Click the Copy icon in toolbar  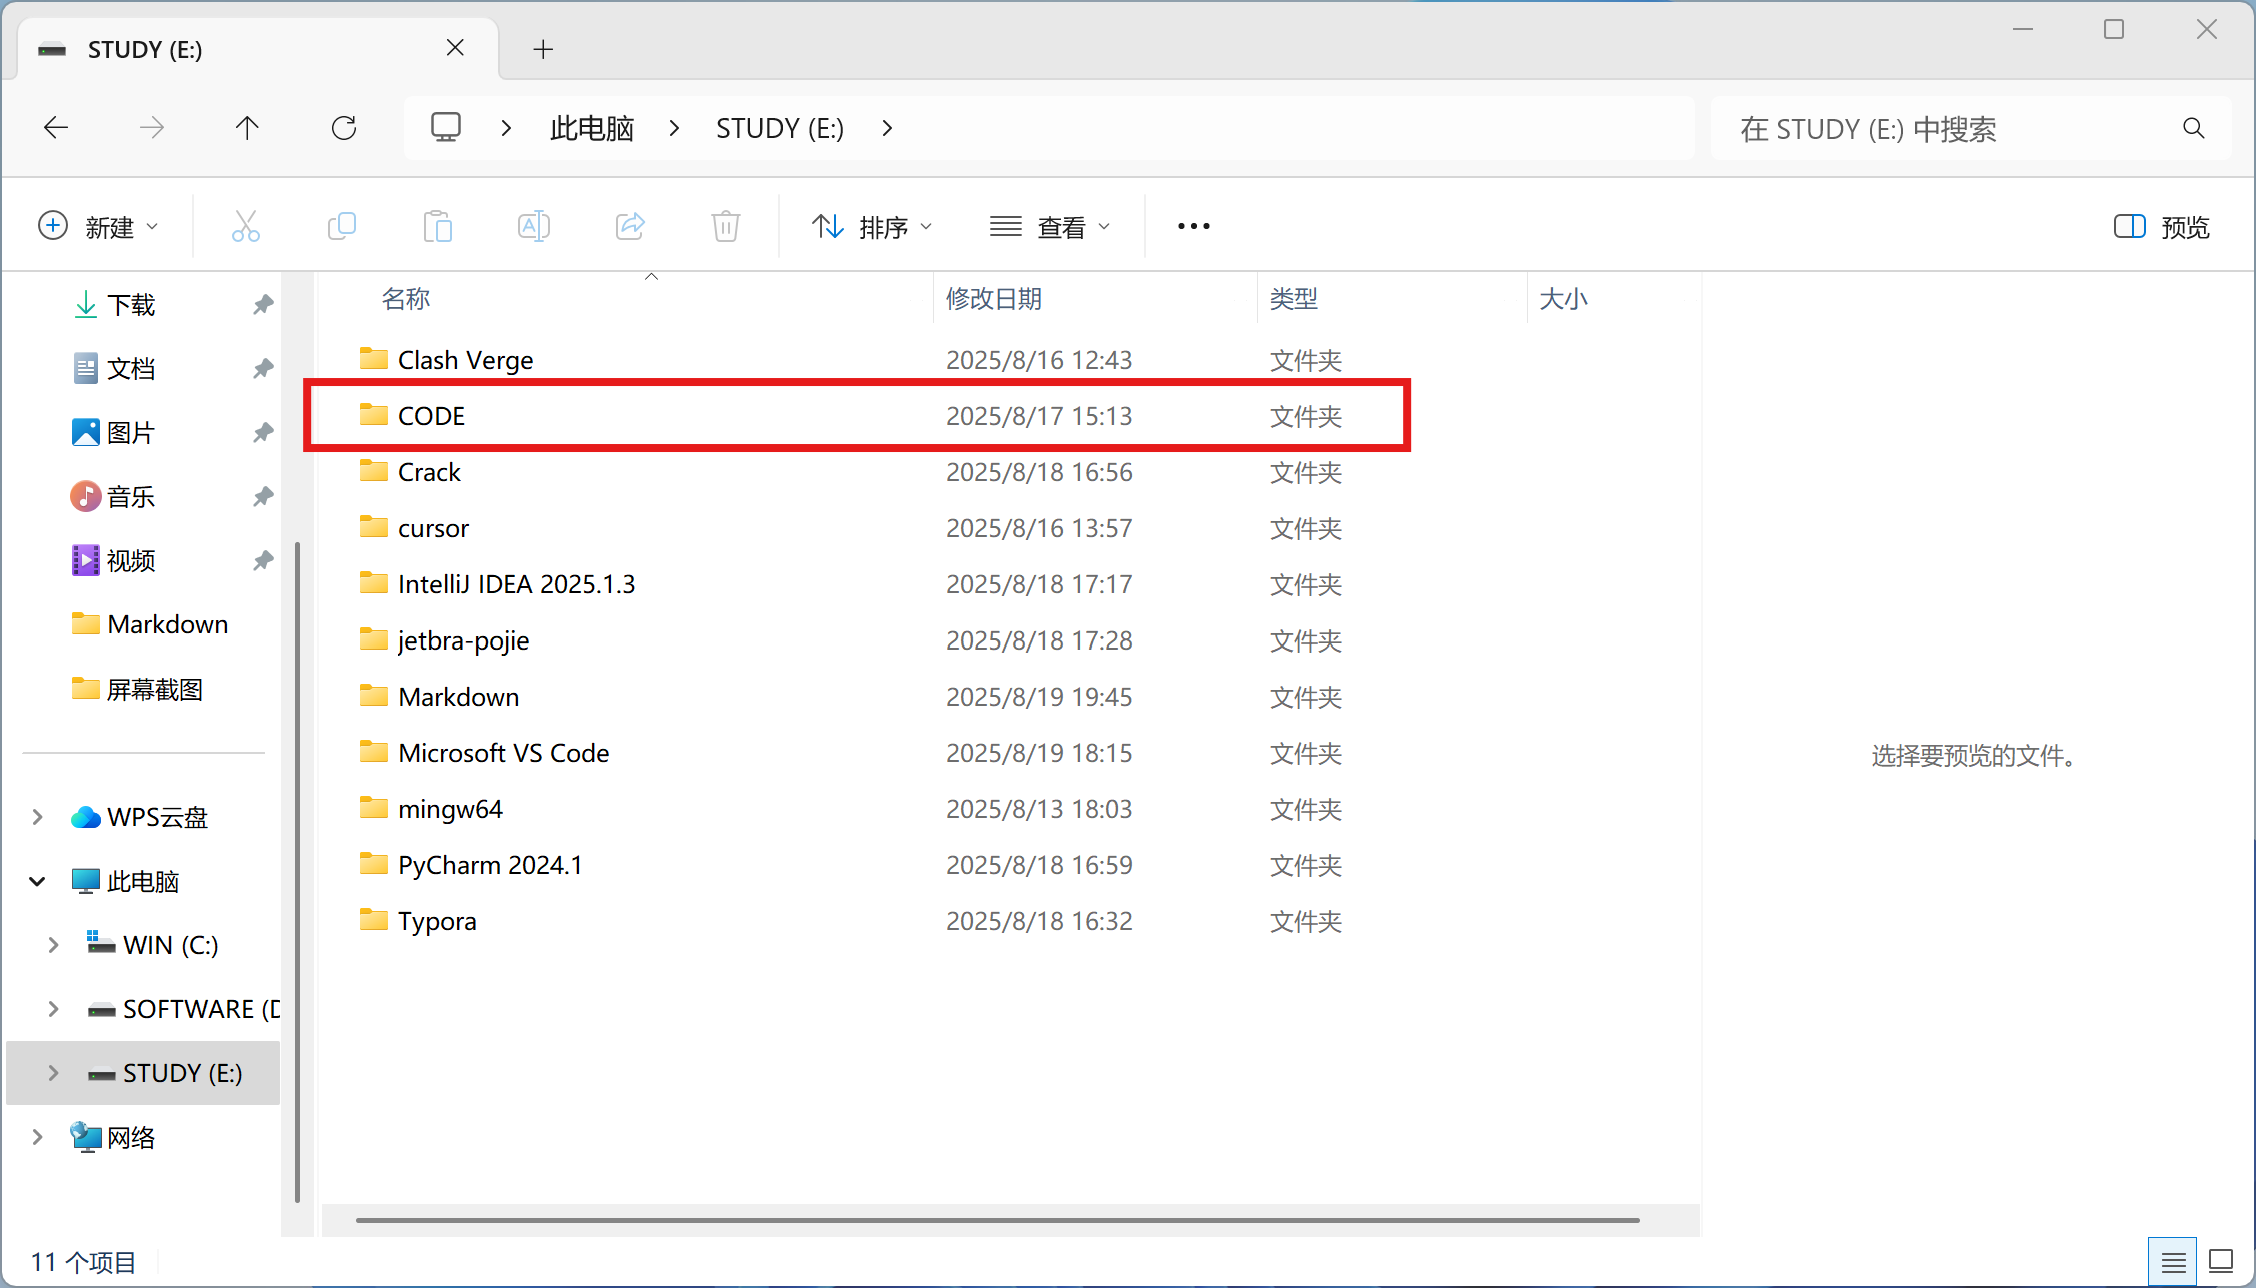click(x=341, y=226)
